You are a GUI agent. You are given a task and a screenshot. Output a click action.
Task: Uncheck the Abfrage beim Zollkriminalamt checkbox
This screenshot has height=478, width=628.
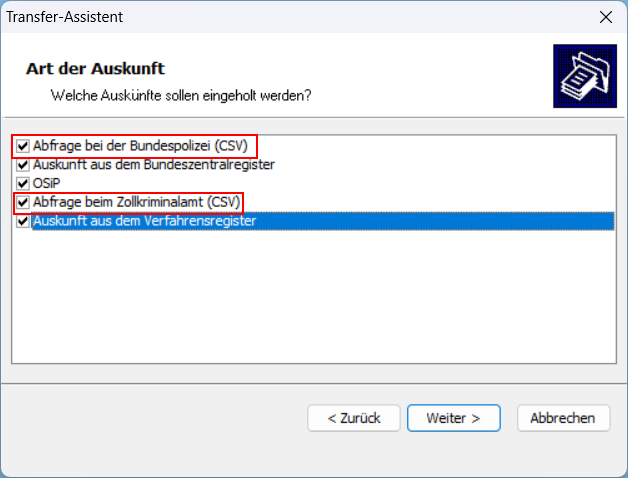(23, 202)
